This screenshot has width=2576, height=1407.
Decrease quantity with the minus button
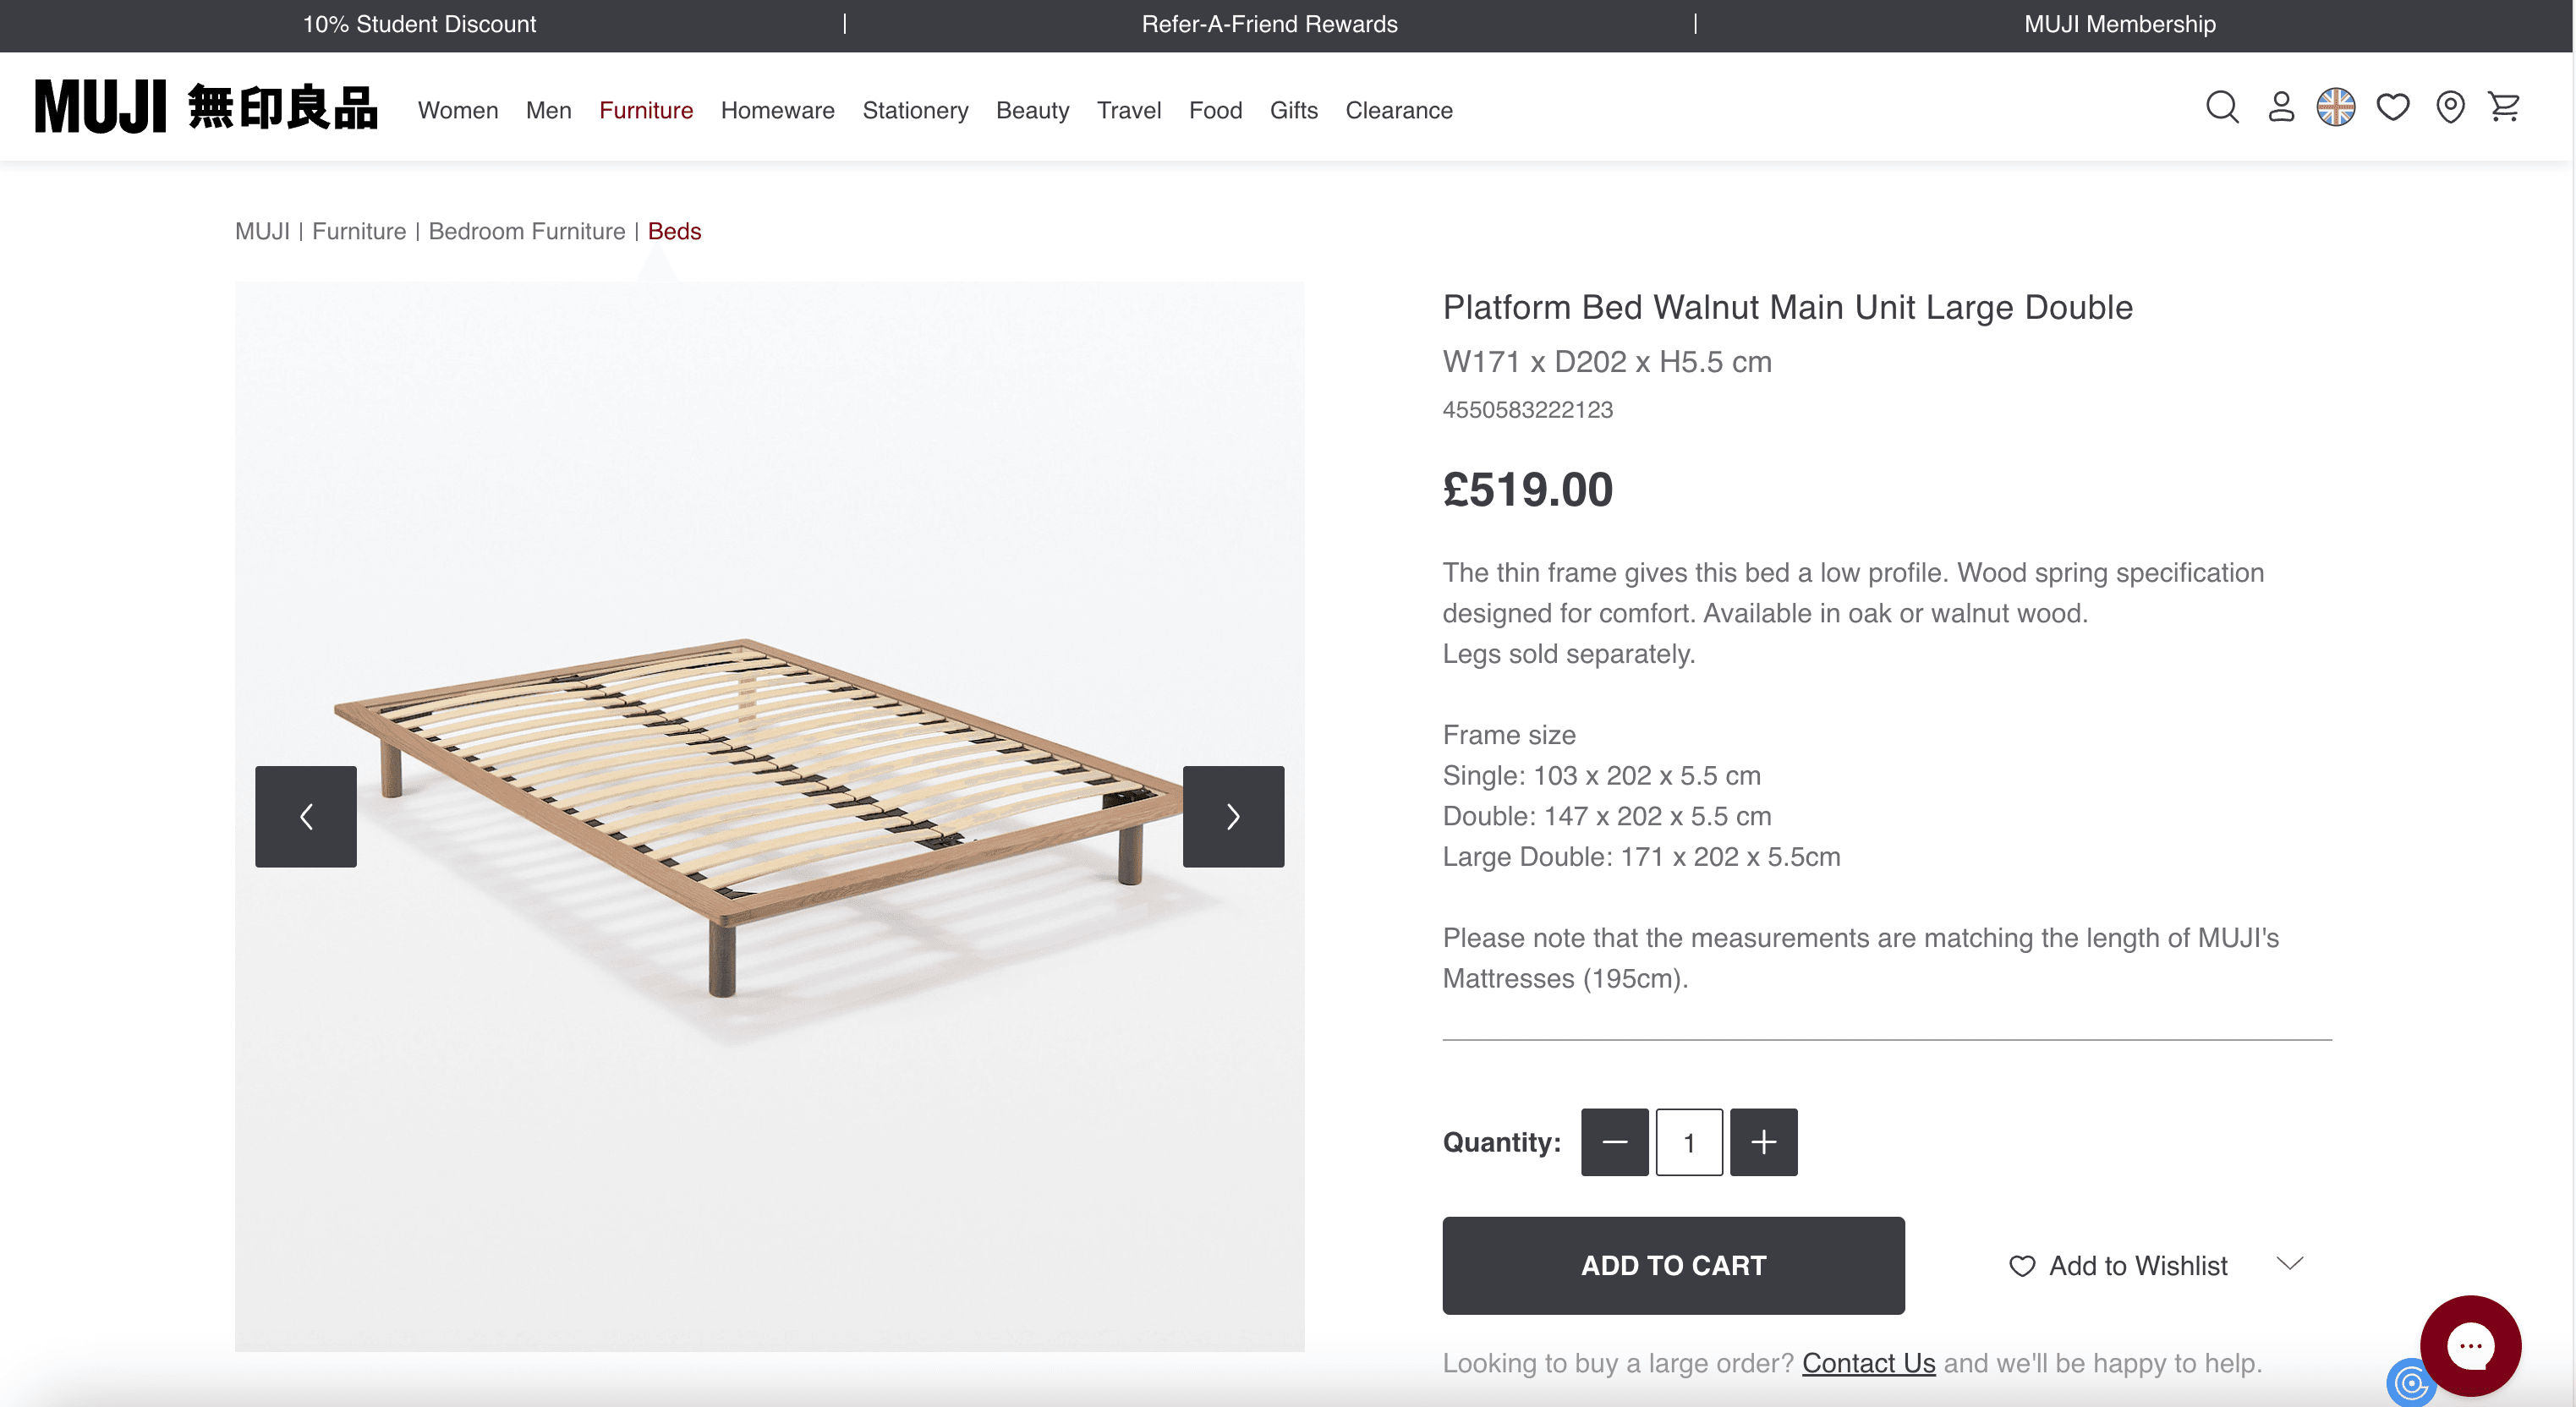(x=1614, y=1142)
